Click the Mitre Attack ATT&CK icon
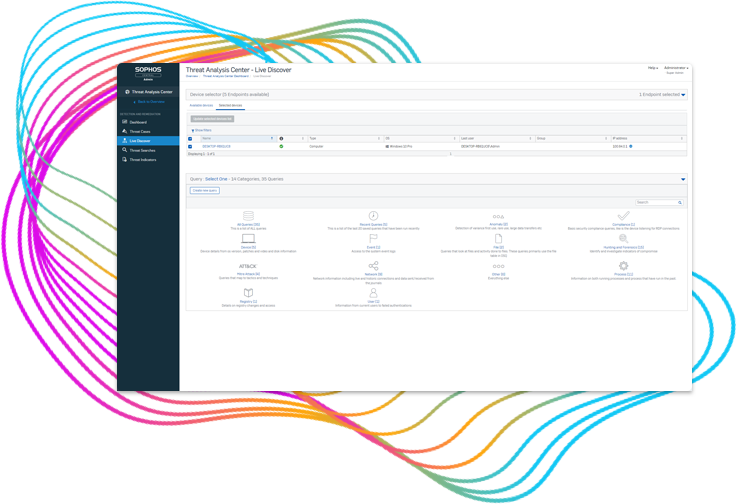737x504 pixels. (248, 266)
